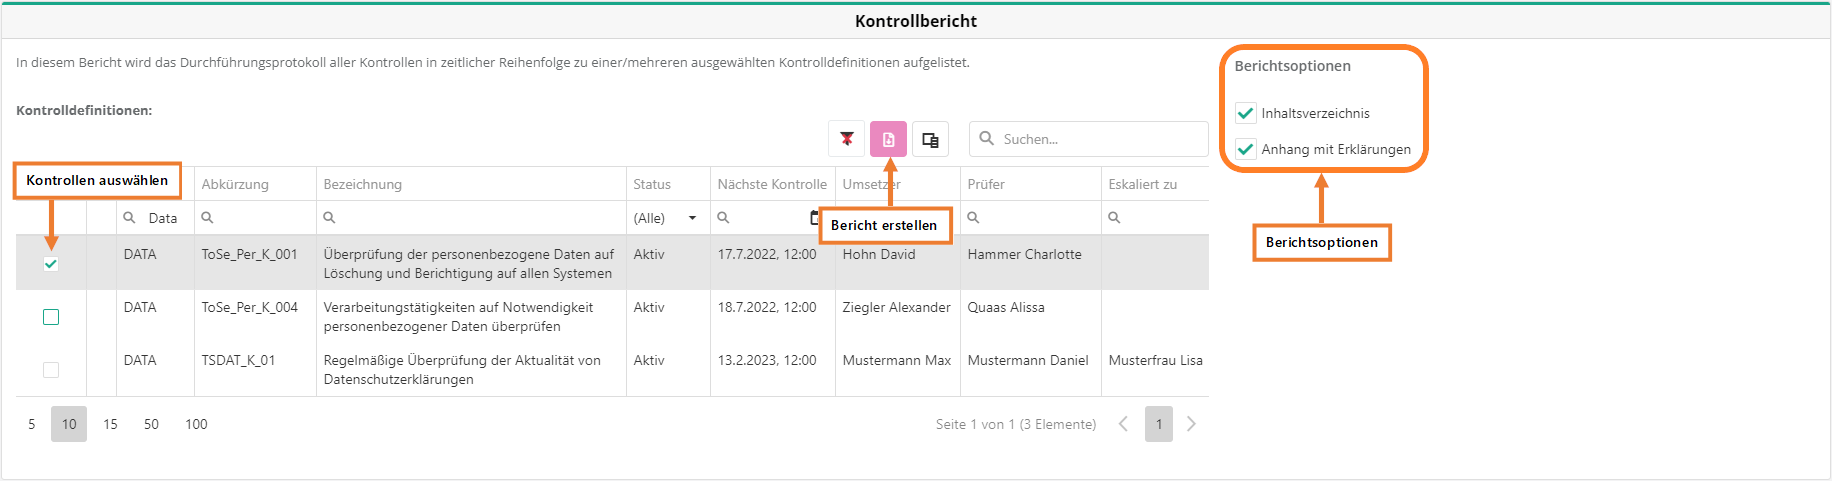
Task: Click search icon in Abkürzung filter
Action: (x=207, y=217)
